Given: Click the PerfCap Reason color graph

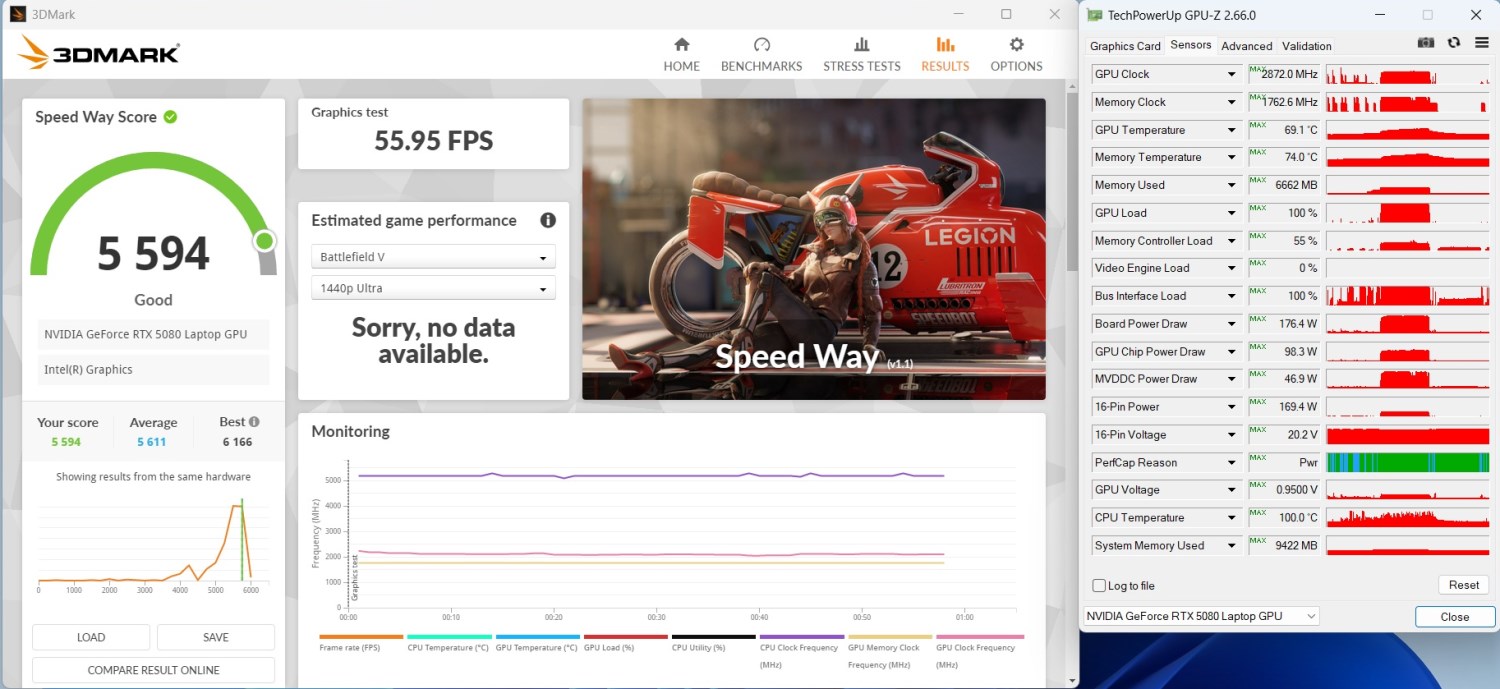Looking at the screenshot, I should (x=1407, y=463).
